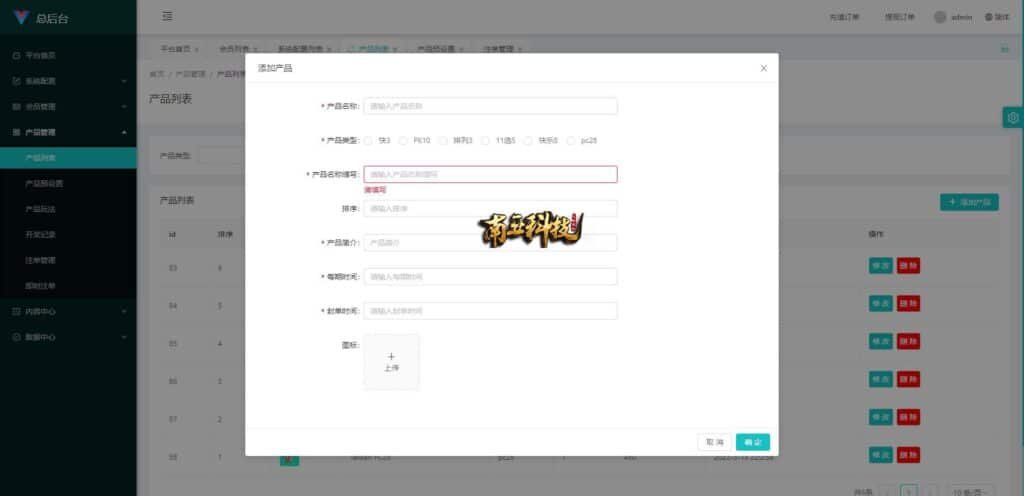The image size is (1024, 496).
Task: Choose the pc28 product type radio
Action: pos(571,141)
